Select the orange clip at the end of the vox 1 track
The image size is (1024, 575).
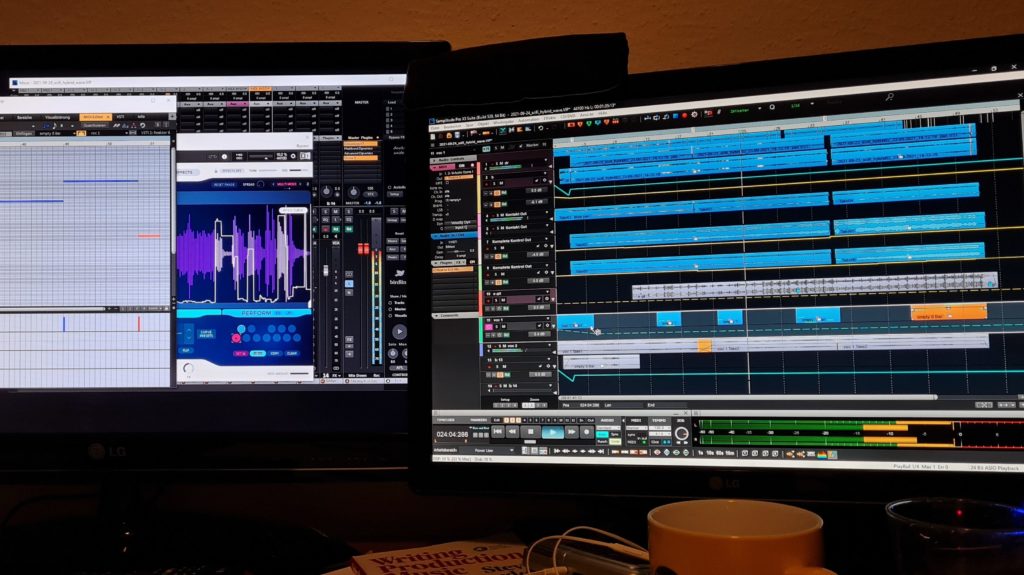pyautogui.click(x=948, y=313)
